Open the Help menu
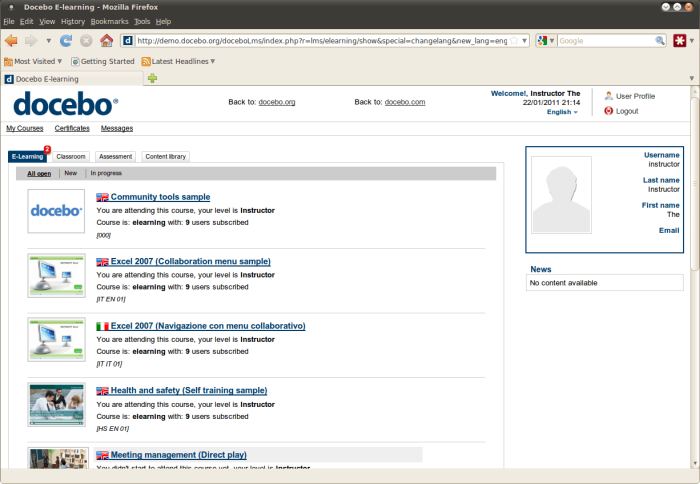This screenshot has height=484, width=700. click(x=163, y=21)
